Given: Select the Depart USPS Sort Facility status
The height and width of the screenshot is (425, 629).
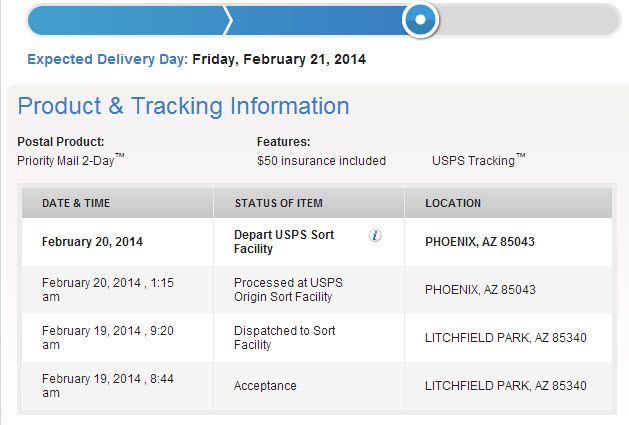Looking at the screenshot, I should [x=284, y=242].
